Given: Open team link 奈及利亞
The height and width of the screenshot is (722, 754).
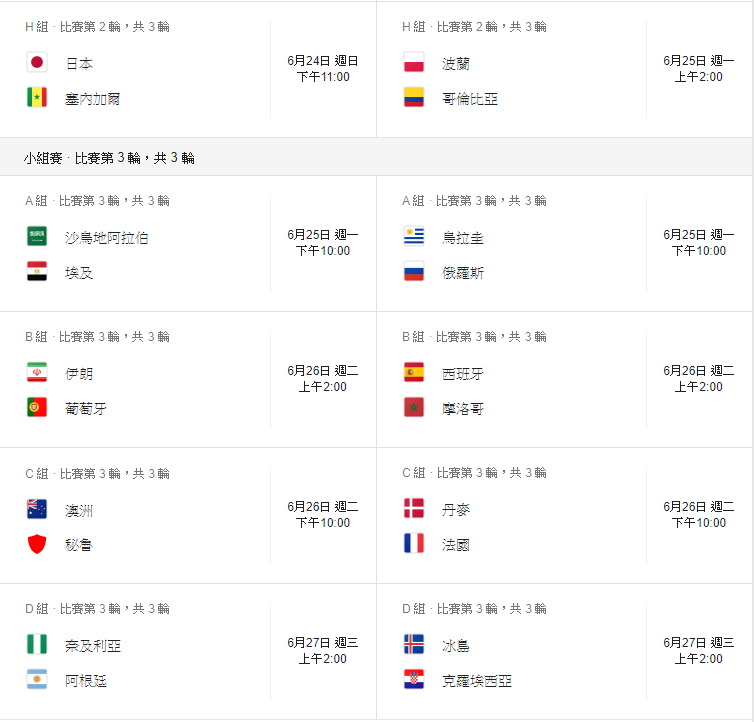Looking at the screenshot, I should [x=93, y=646].
